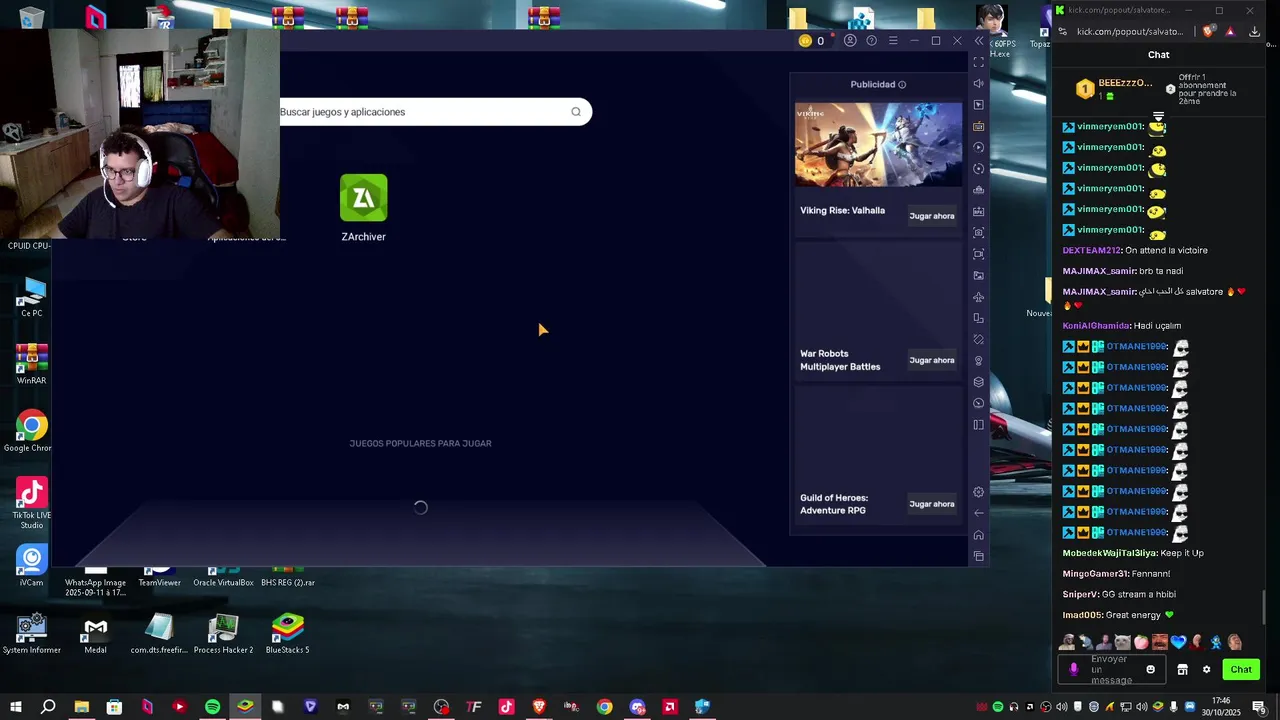The image size is (1280, 720).
Task: Take a screenshot with the BlueStacks sidebar
Action: pos(978,233)
